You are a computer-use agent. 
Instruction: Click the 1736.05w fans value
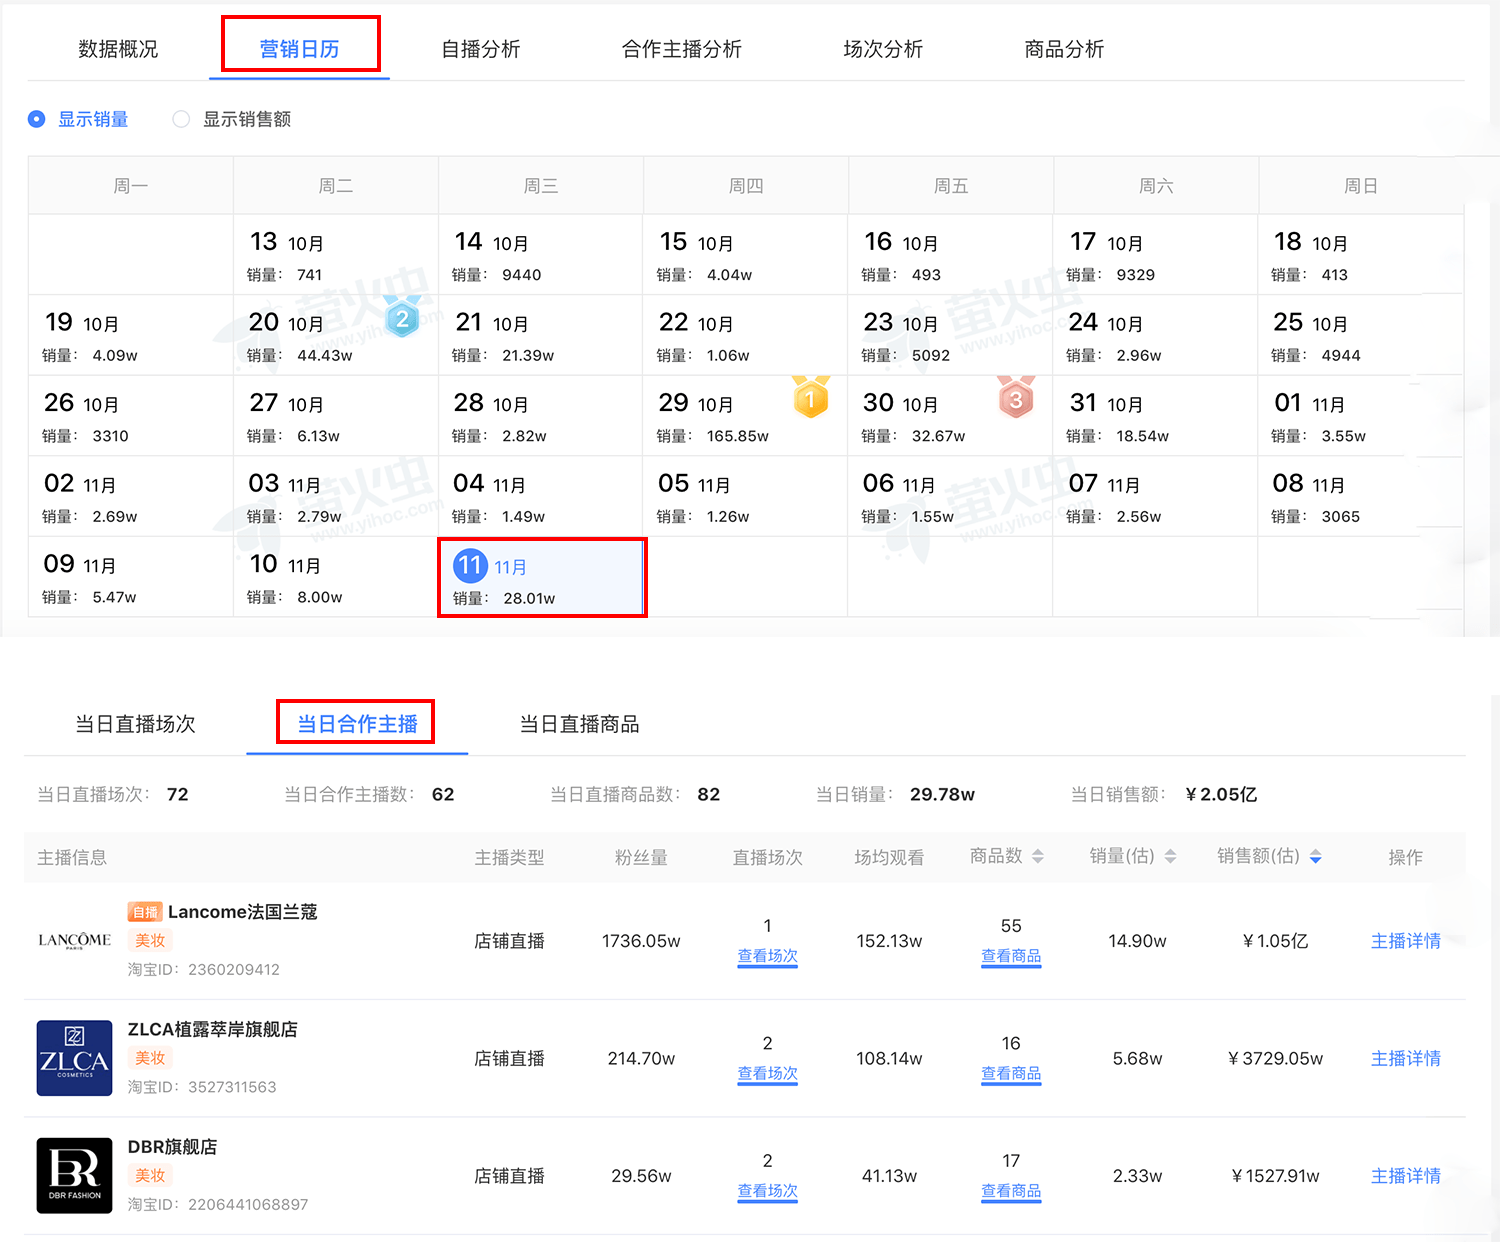pyautogui.click(x=641, y=941)
